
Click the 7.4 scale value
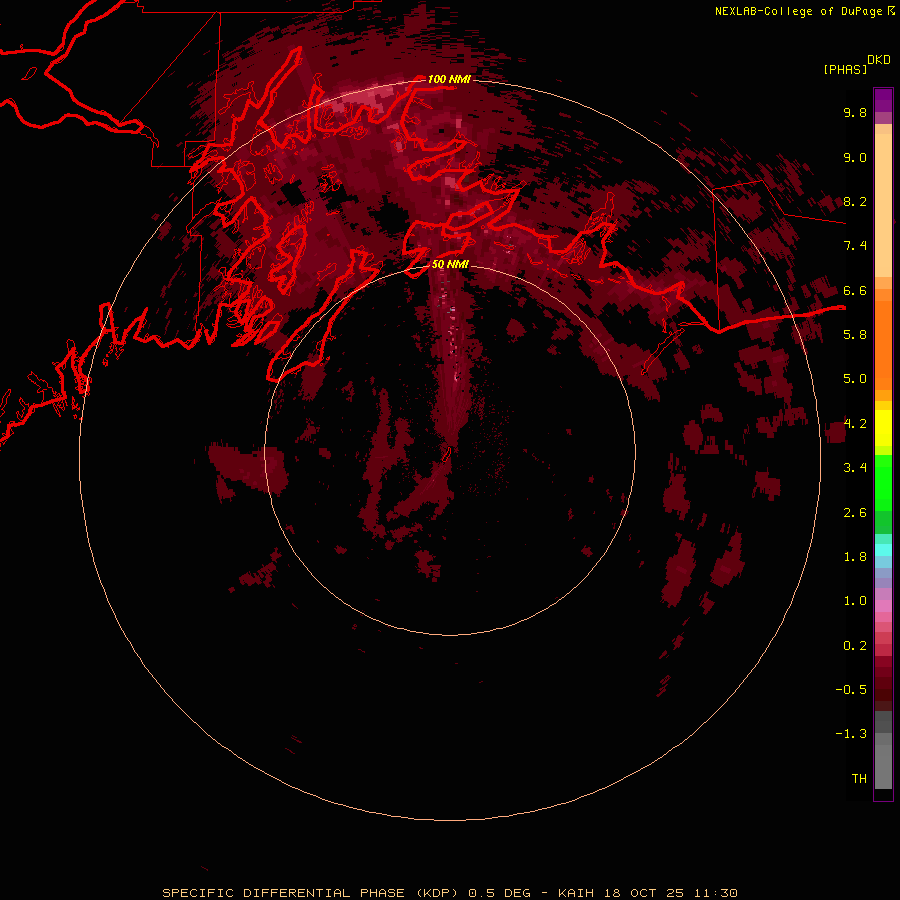pos(855,246)
